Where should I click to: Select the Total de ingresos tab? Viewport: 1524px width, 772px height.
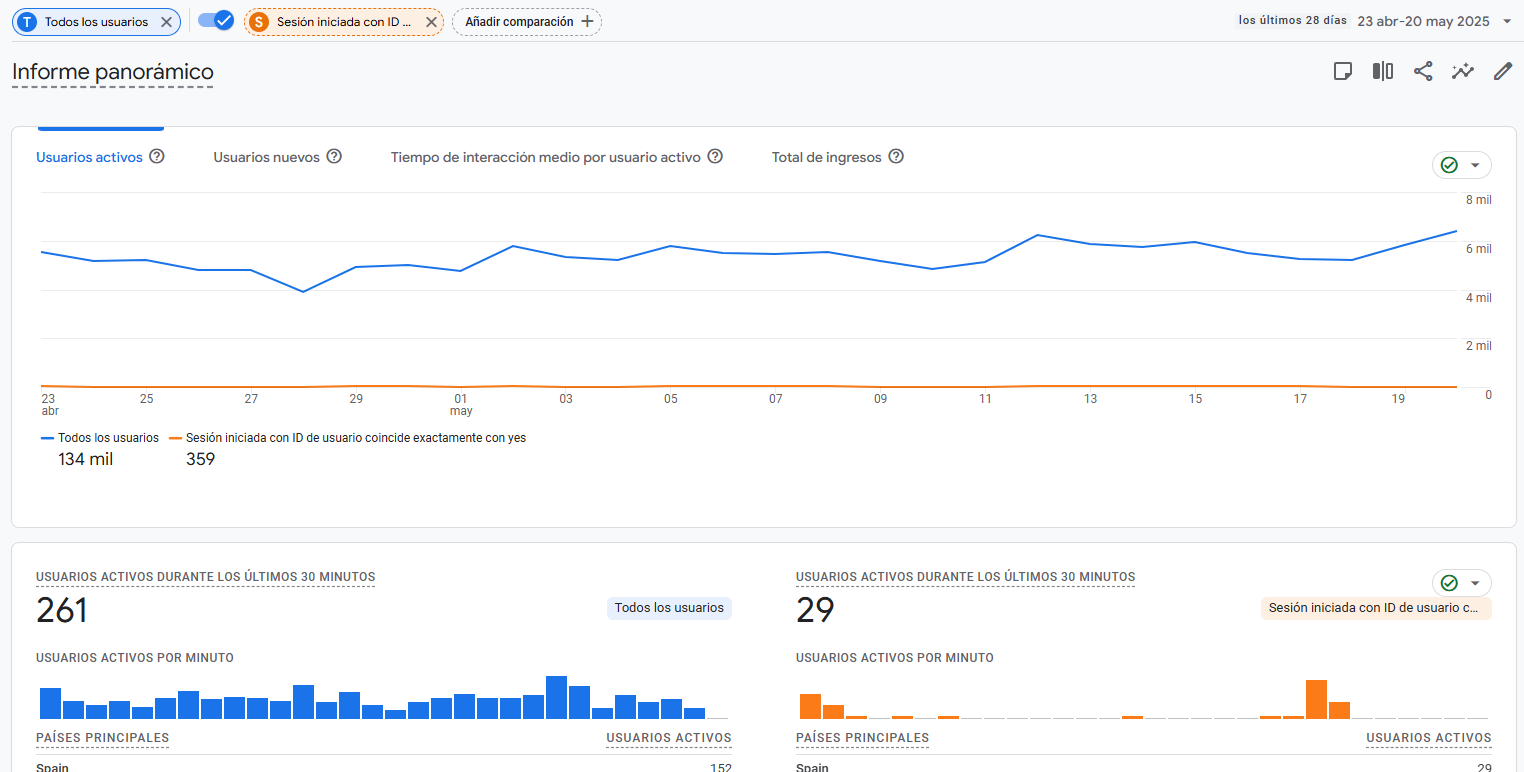[x=826, y=157]
